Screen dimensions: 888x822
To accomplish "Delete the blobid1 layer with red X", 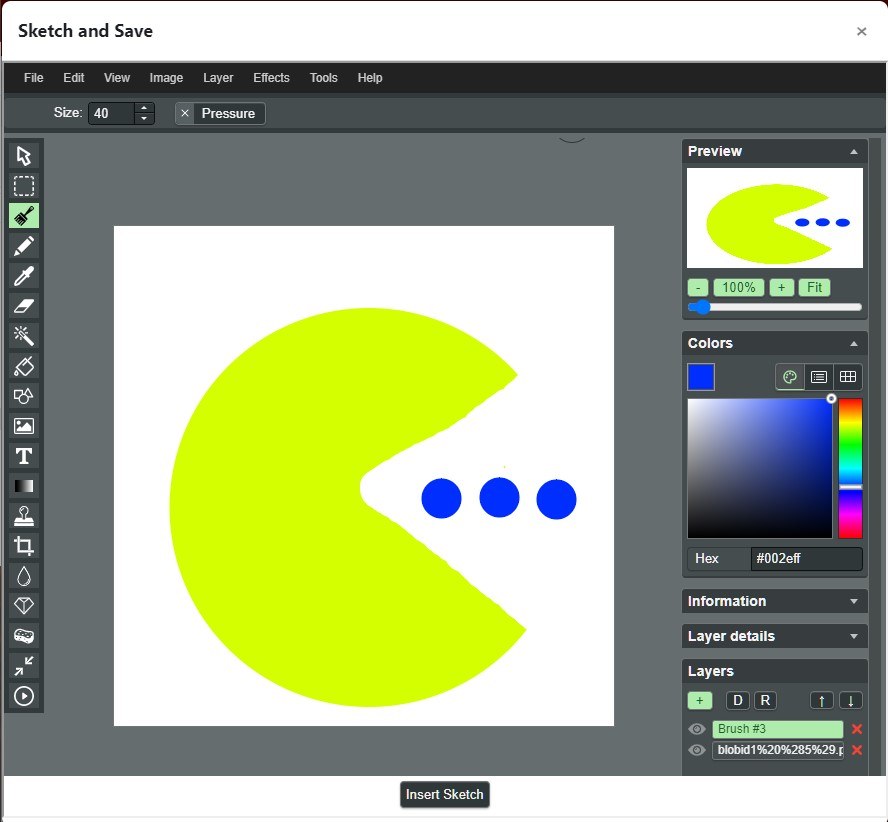I will (857, 750).
